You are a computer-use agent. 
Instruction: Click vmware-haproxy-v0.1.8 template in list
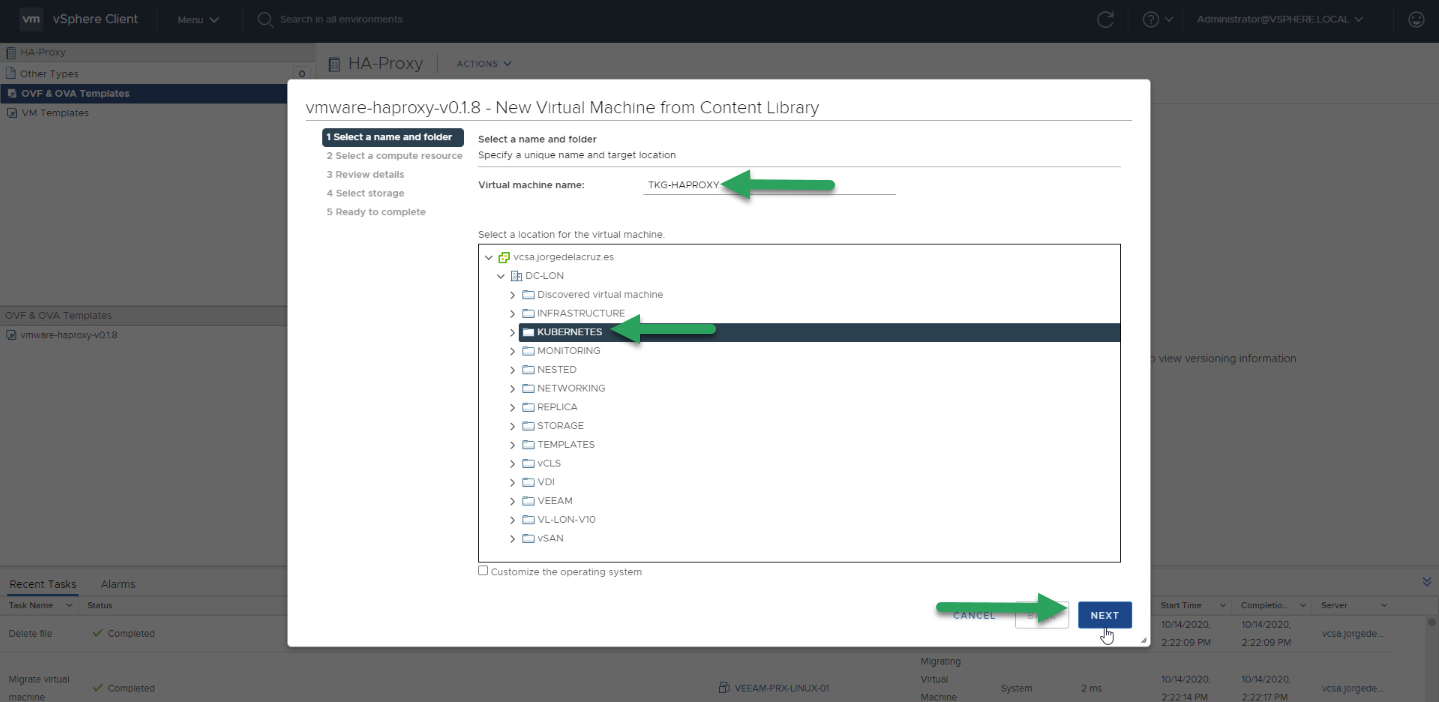[68, 335]
